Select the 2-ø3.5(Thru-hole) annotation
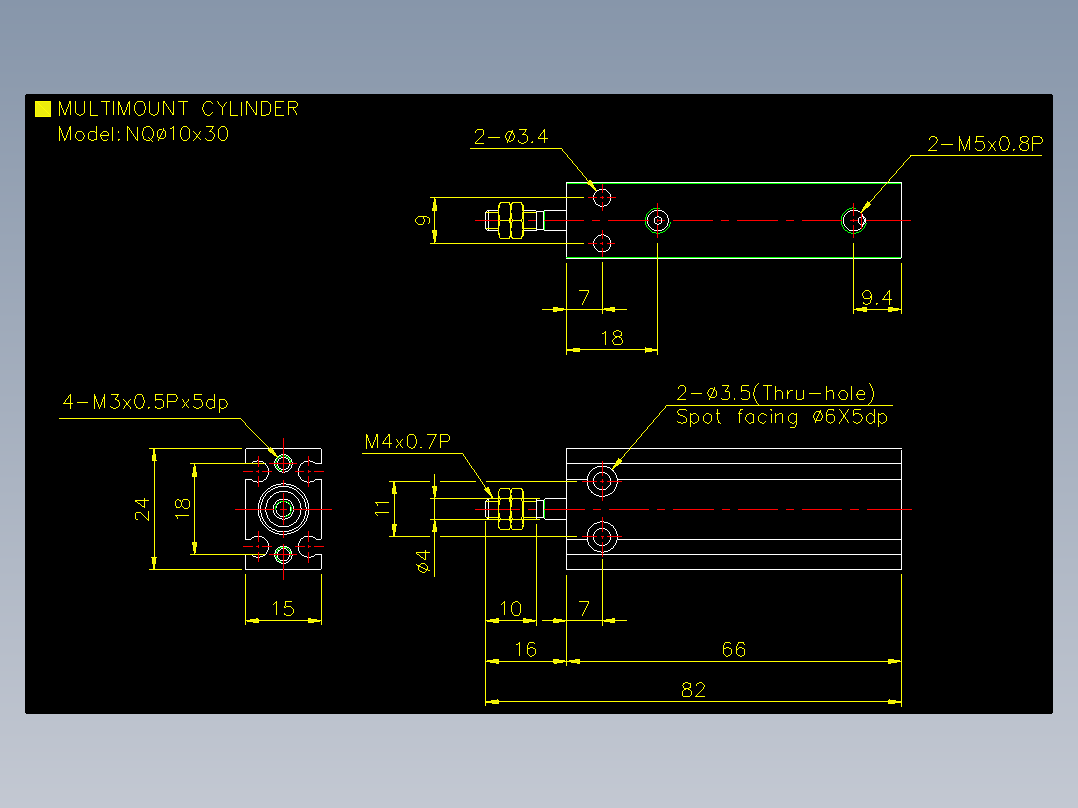The width and height of the screenshot is (1078, 808). coord(776,393)
